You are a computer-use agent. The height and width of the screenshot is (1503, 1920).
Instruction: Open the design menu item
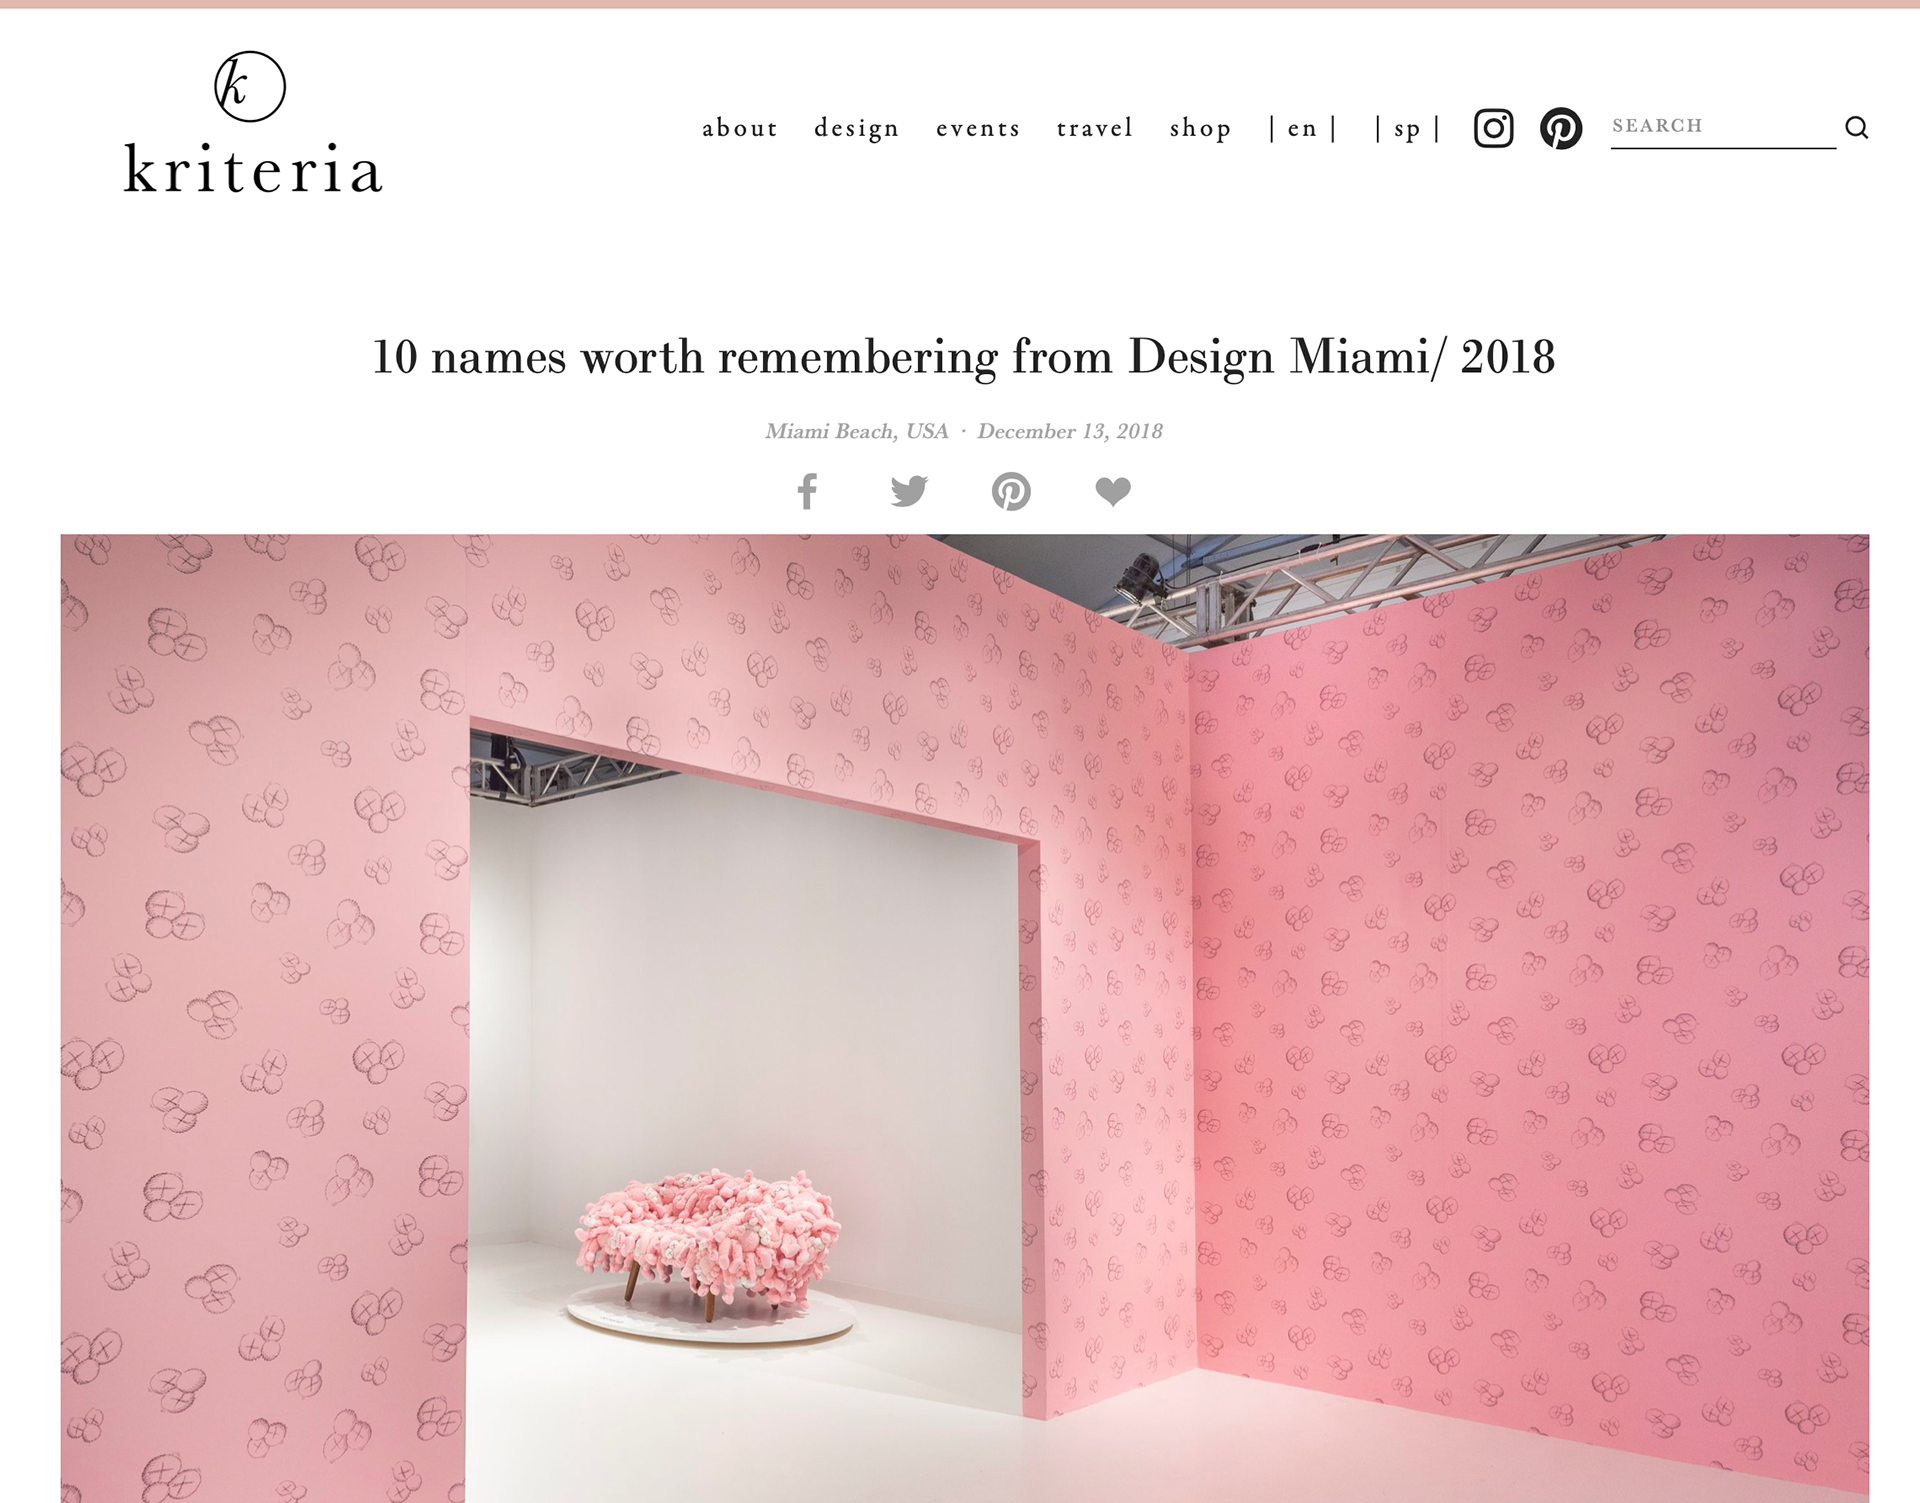pos(857,128)
